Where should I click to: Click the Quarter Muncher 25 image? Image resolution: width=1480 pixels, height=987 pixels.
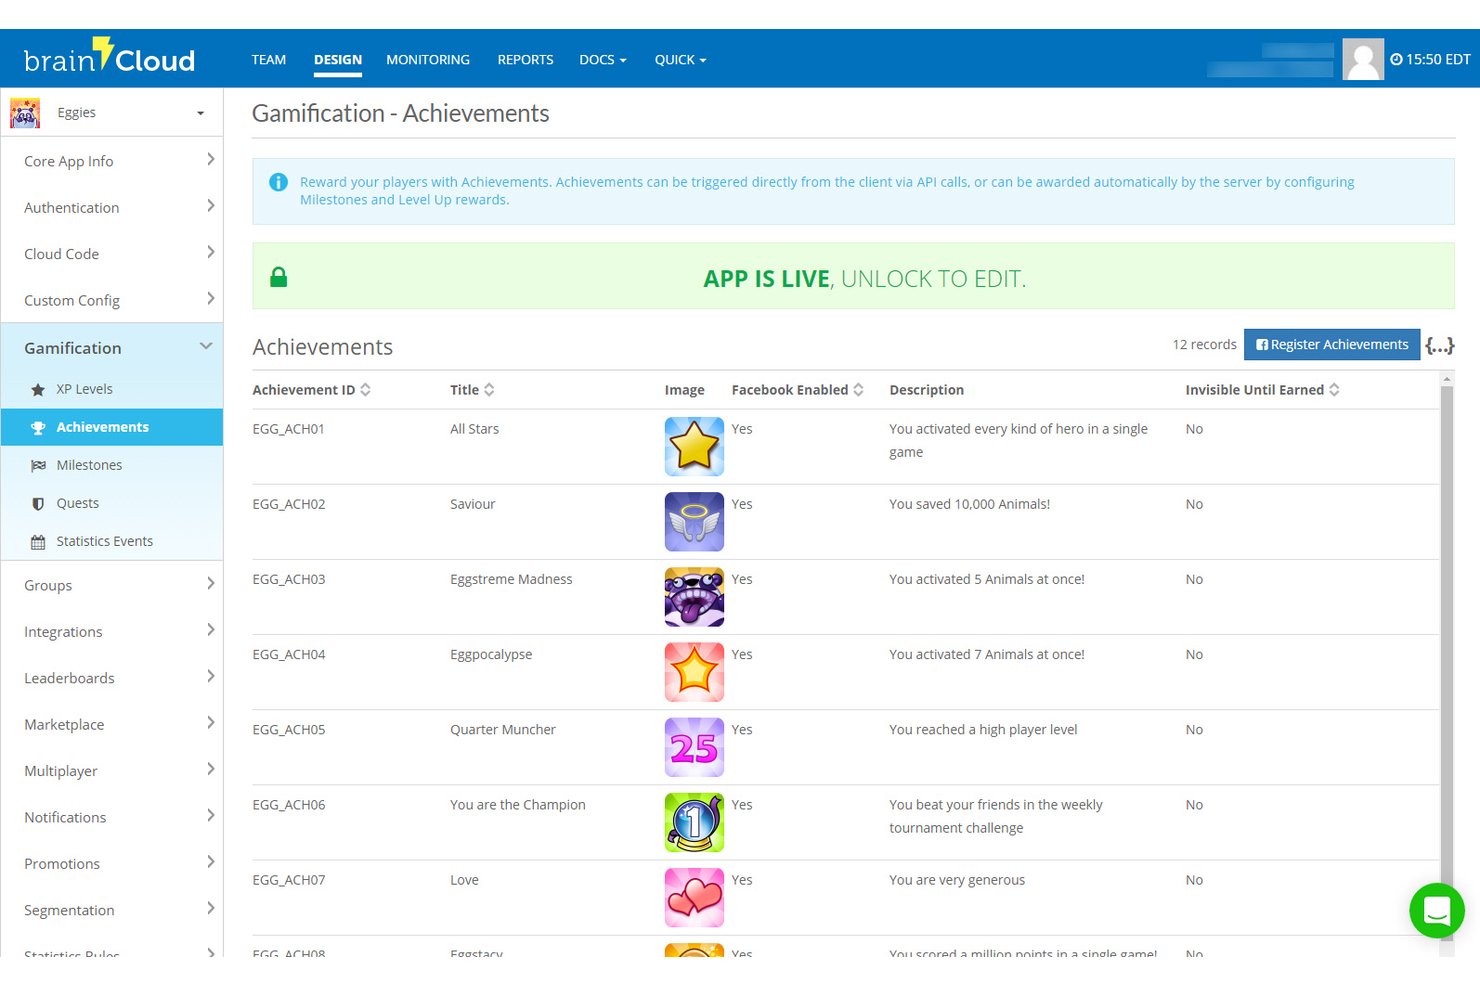(x=694, y=747)
